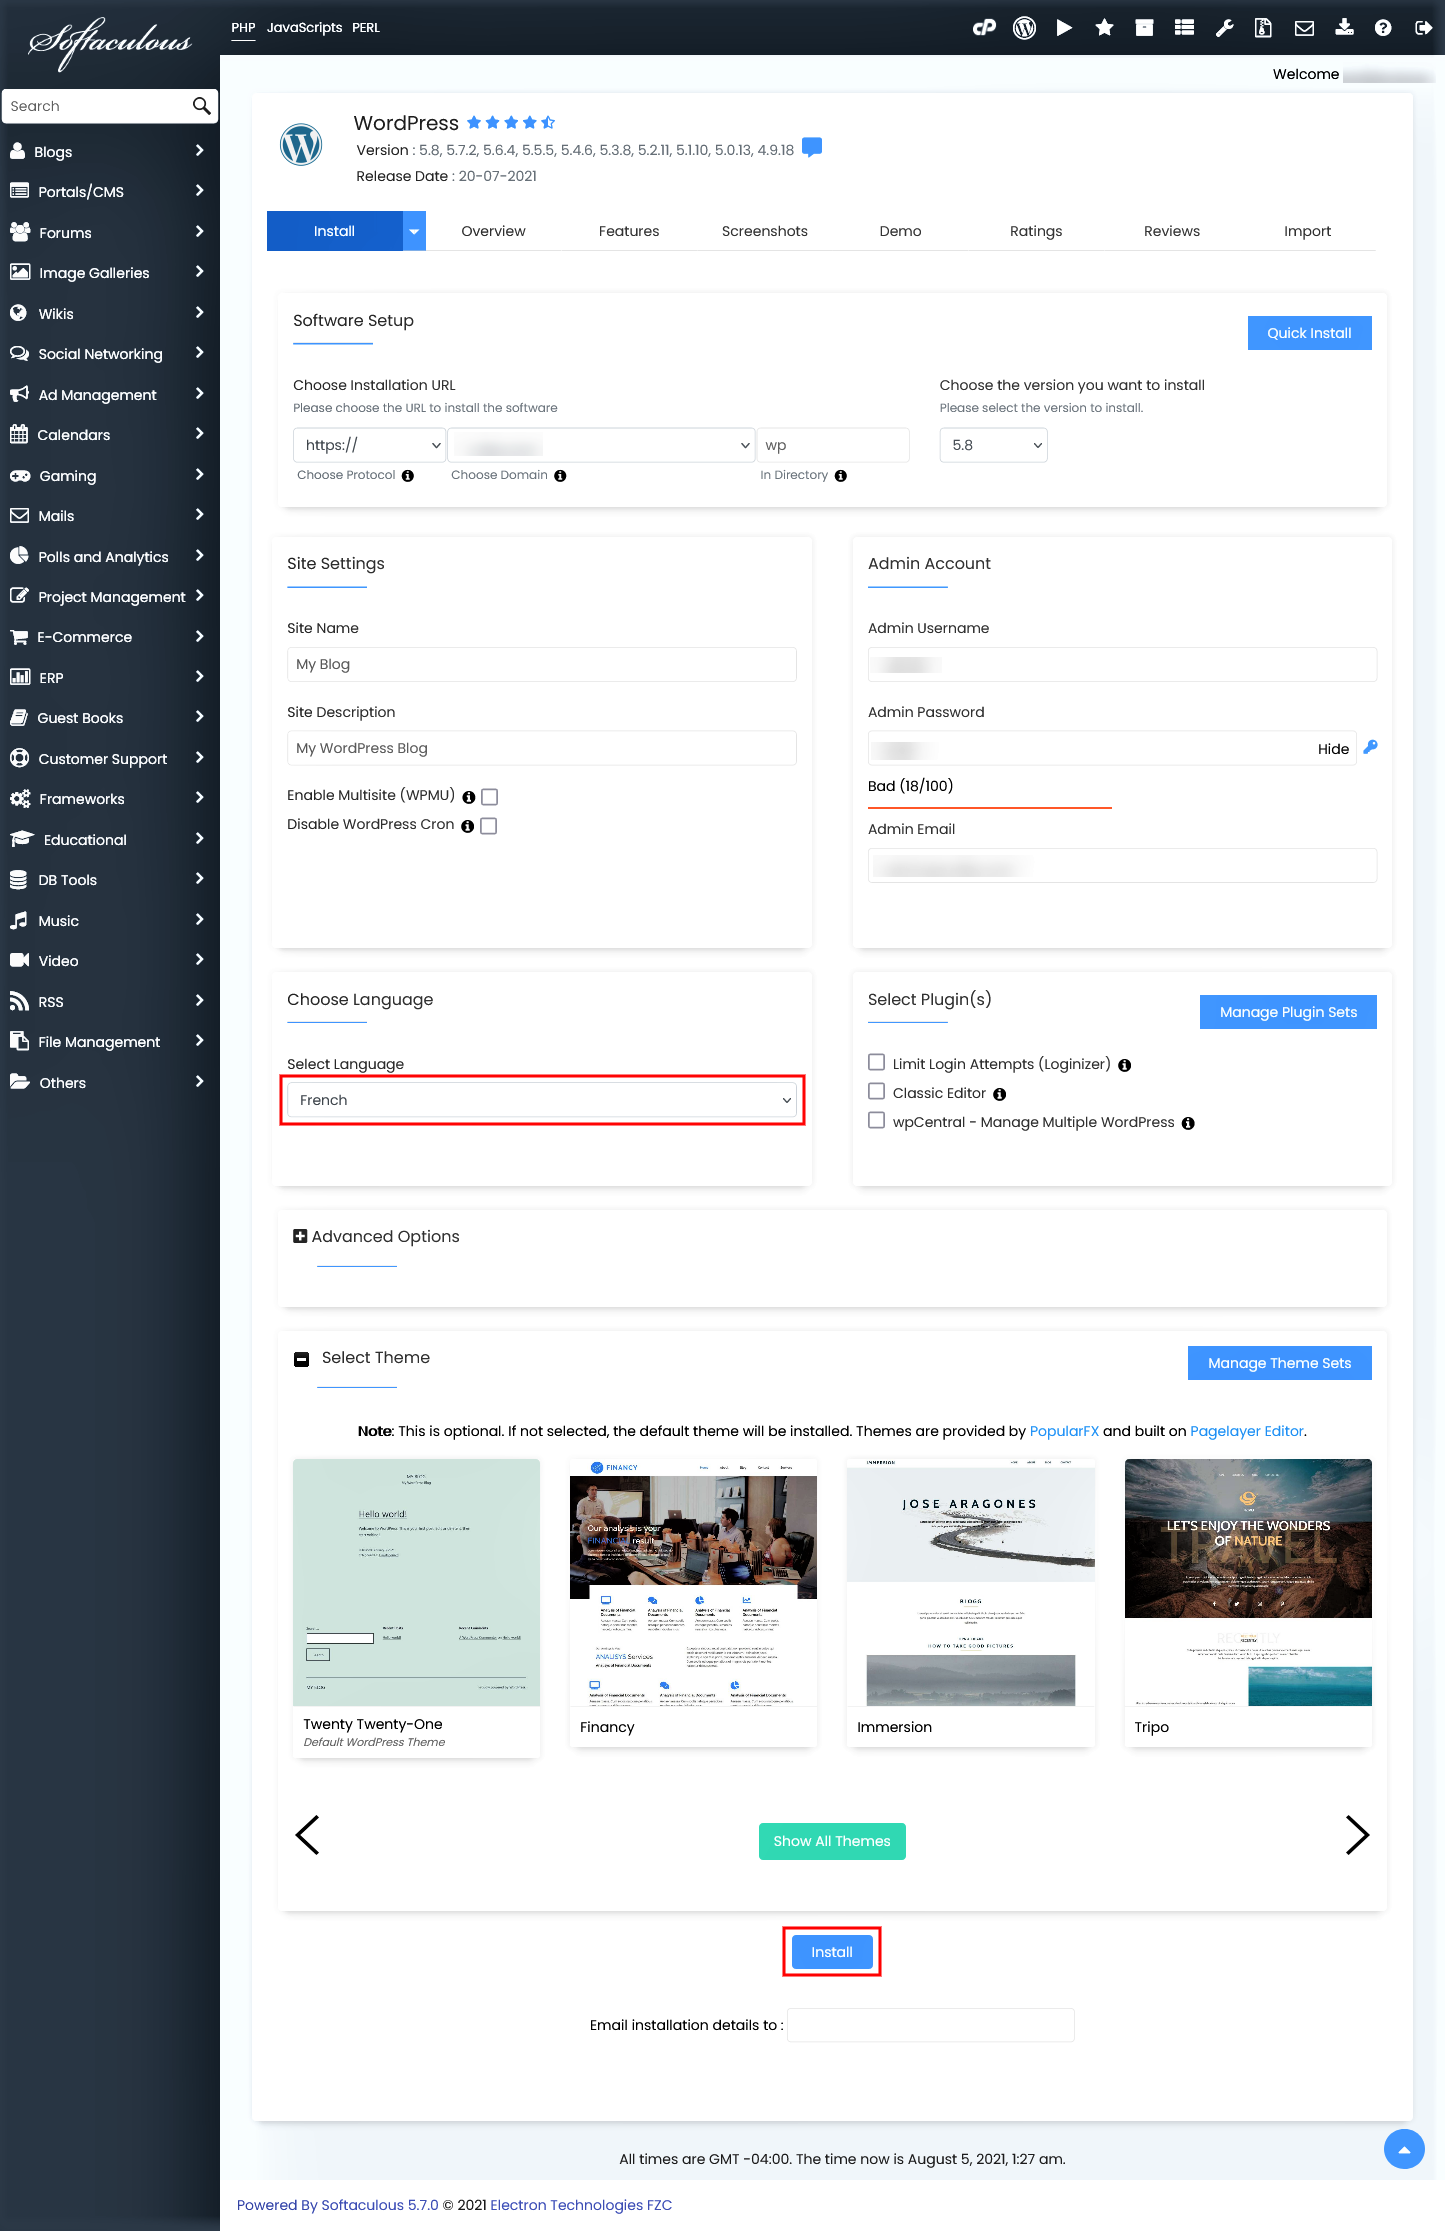Click the Hide password toggle text
Viewport: 1445px width, 2231px height.
click(x=1333, y=749)
